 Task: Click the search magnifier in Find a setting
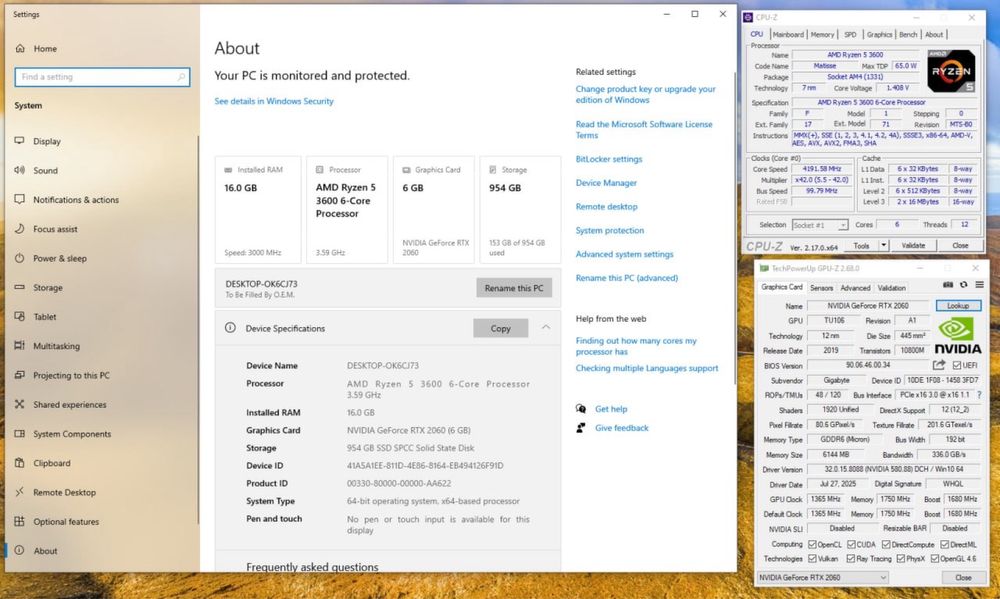point(181,77)
